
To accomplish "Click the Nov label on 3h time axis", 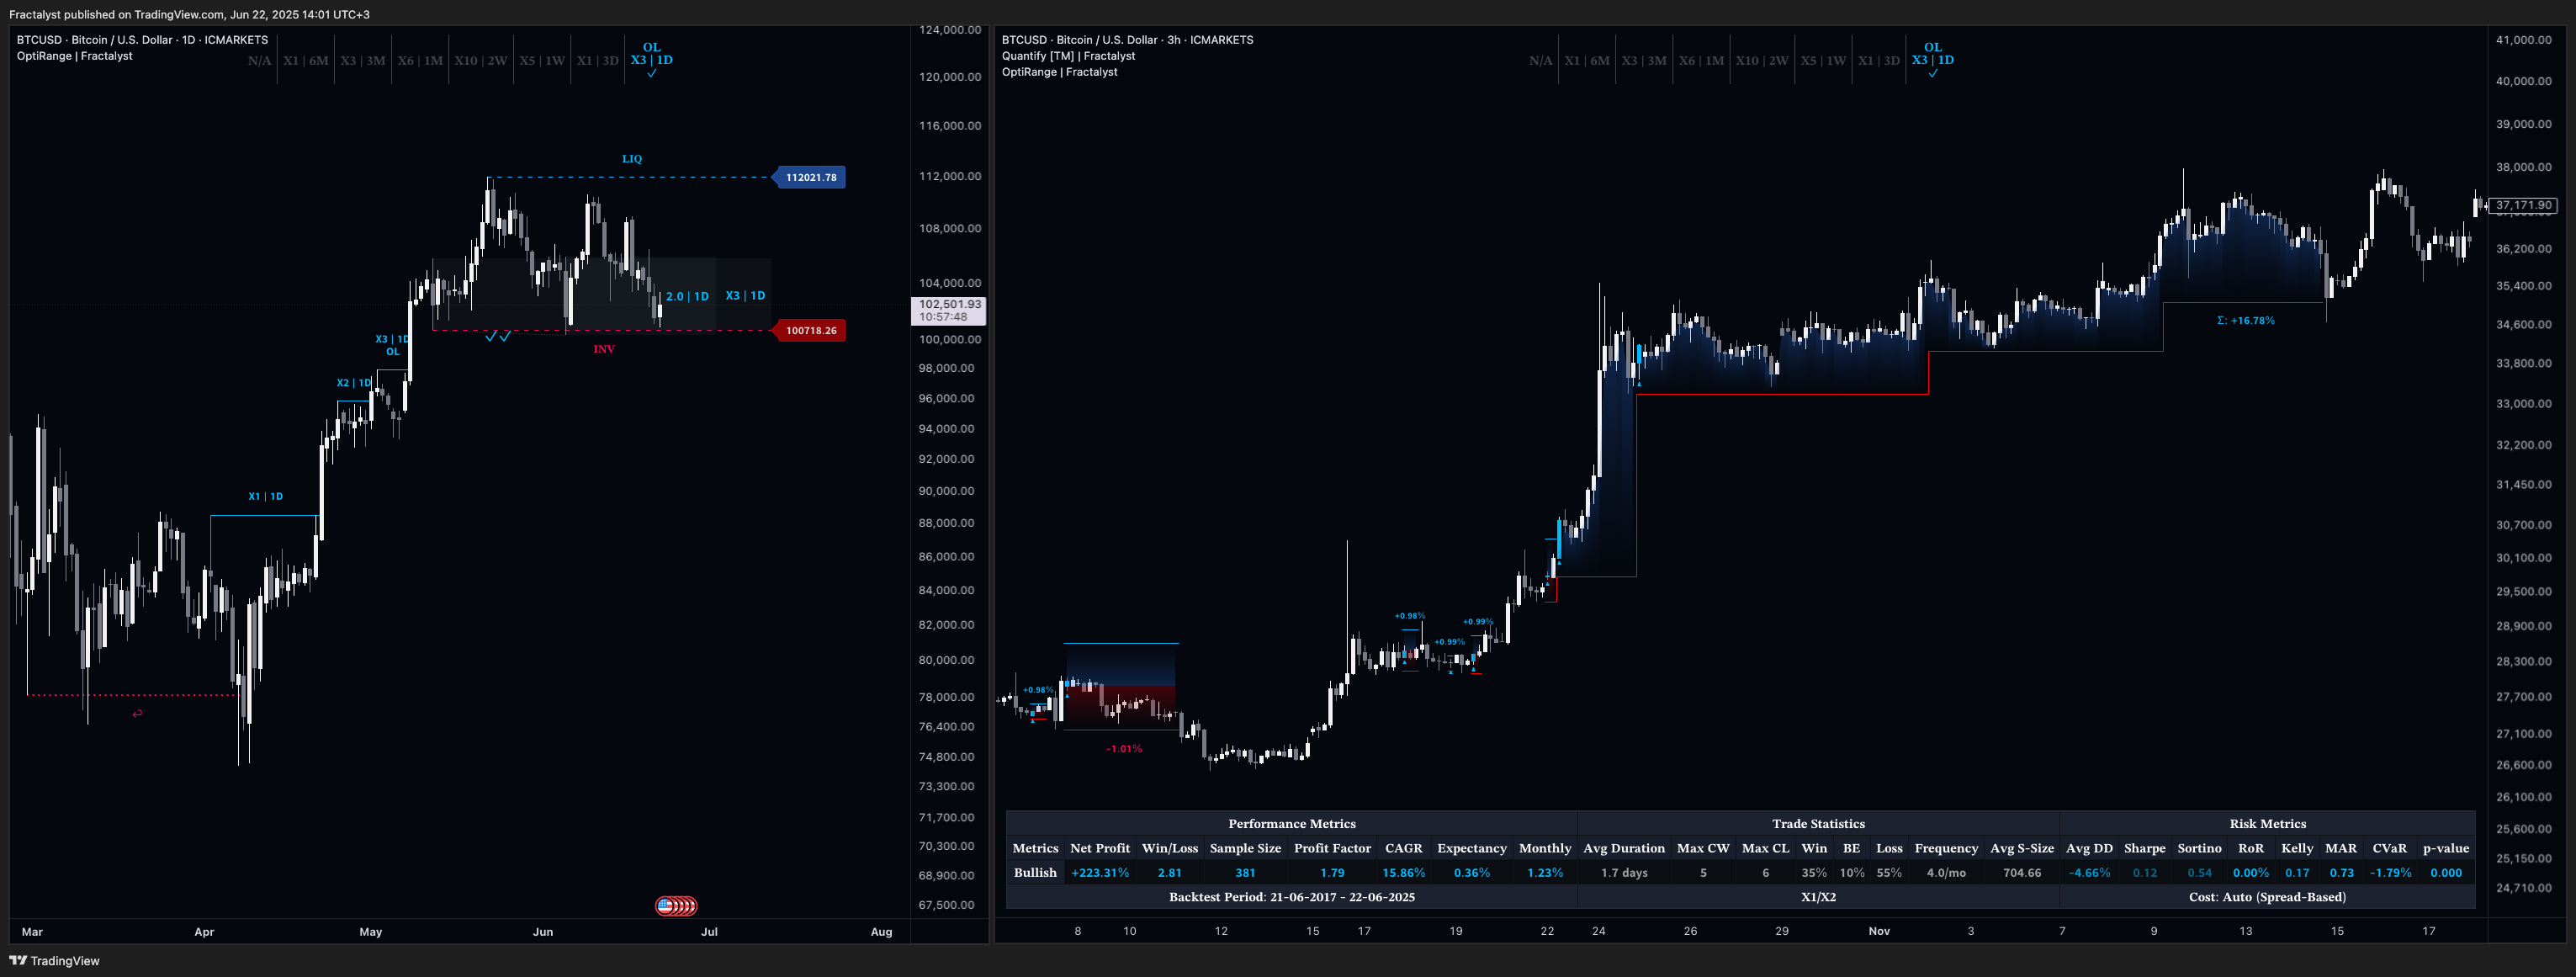I will coord(1879,931).
